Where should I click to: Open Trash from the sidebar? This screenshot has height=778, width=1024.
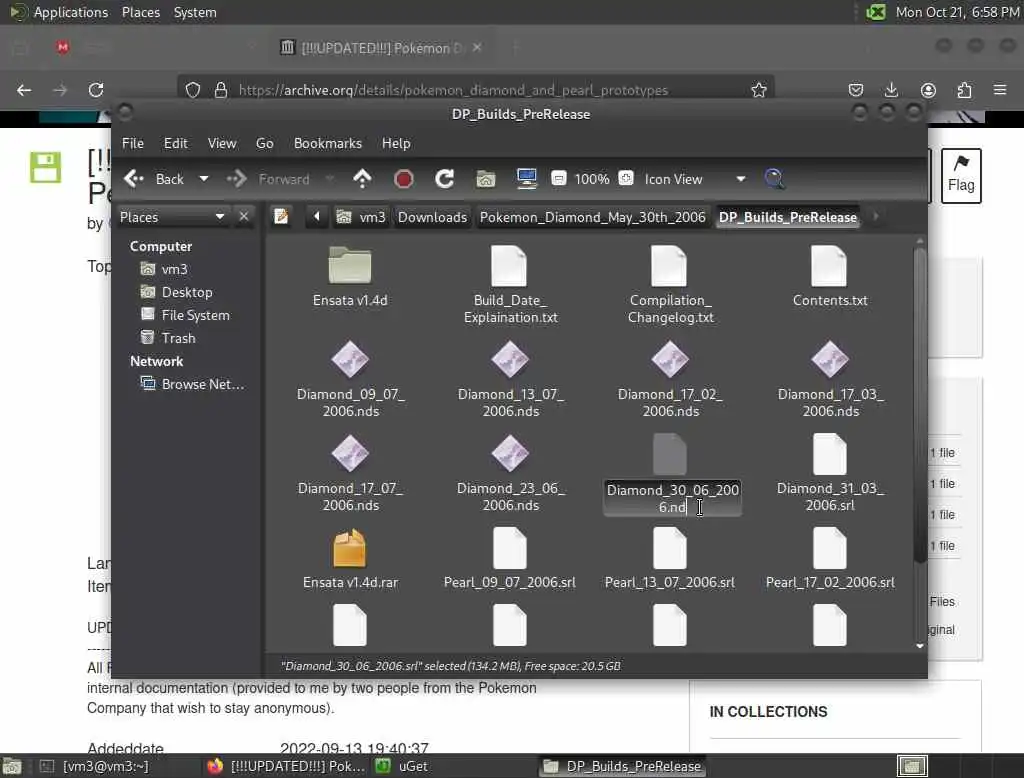[168, 338]
